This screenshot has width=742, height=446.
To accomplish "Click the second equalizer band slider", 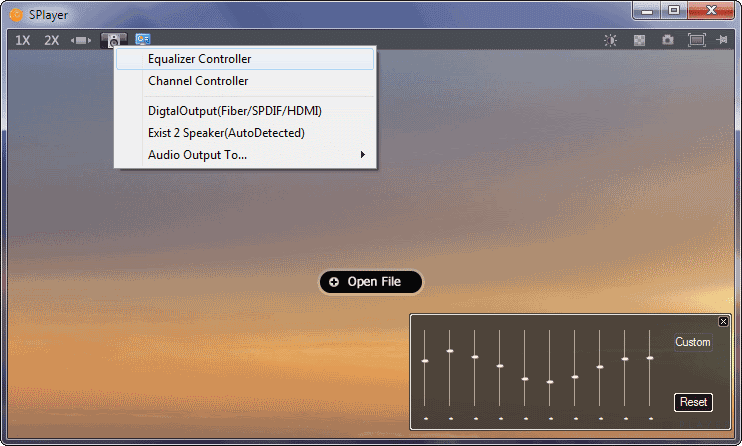I will point(450,351).
